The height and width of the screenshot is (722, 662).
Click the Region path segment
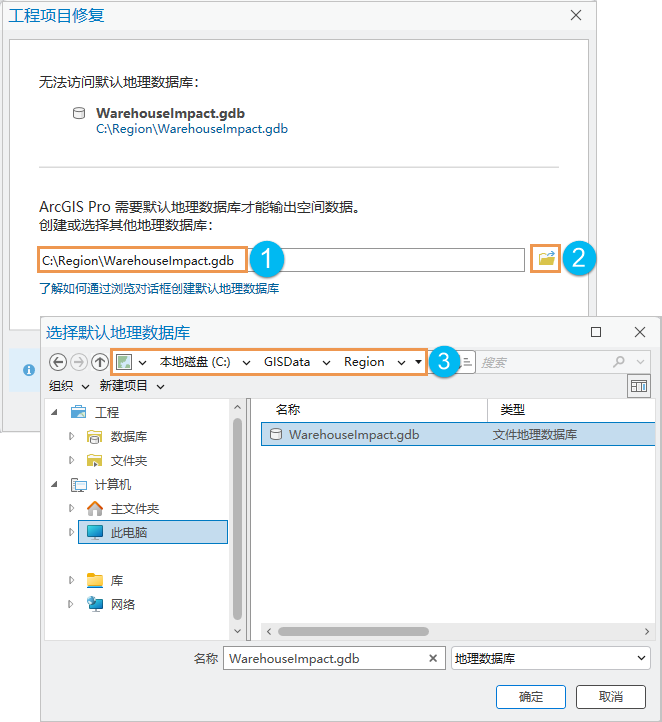coord(364,362)
